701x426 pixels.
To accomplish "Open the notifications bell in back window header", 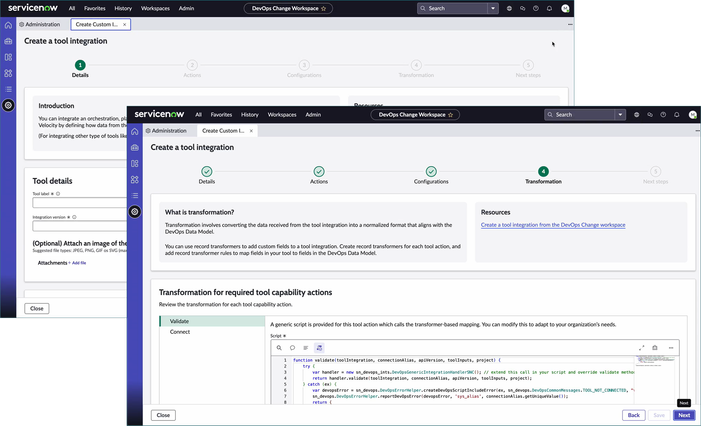I will [x=549, y=8].
